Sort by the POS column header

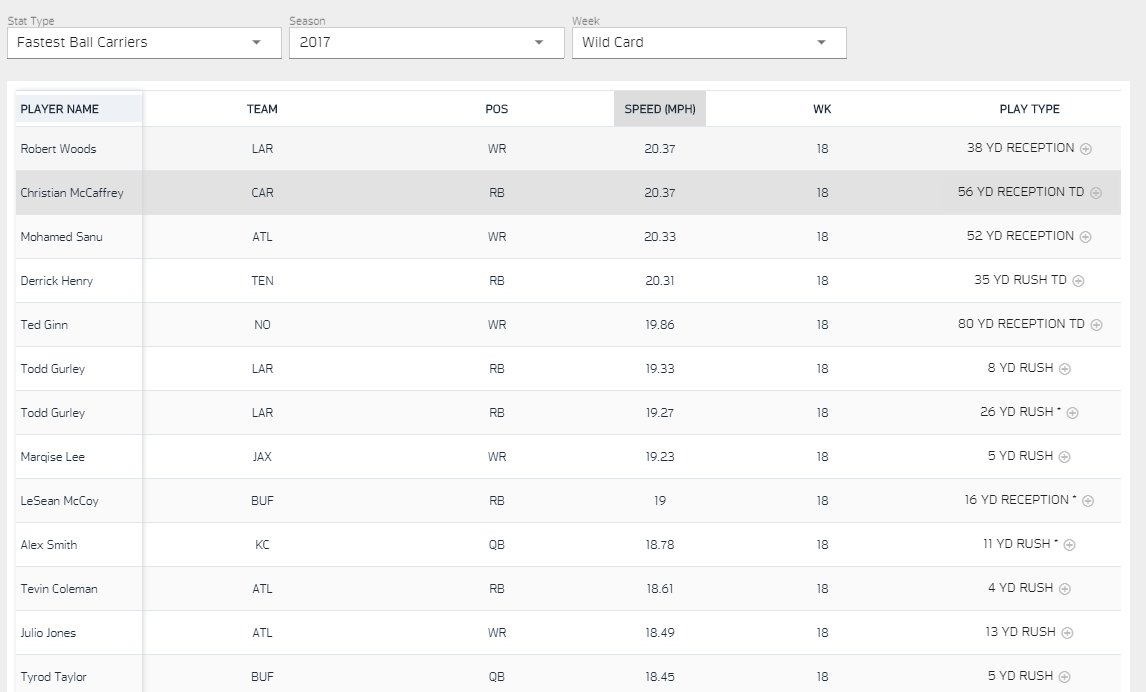[x=496, y=109]
